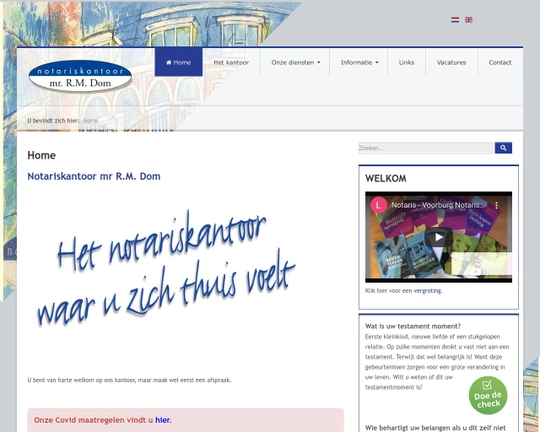Viewport: 540px width, 432px height.
Task: Go to 'Het kantoor' page
Action: tap(231, 62)
